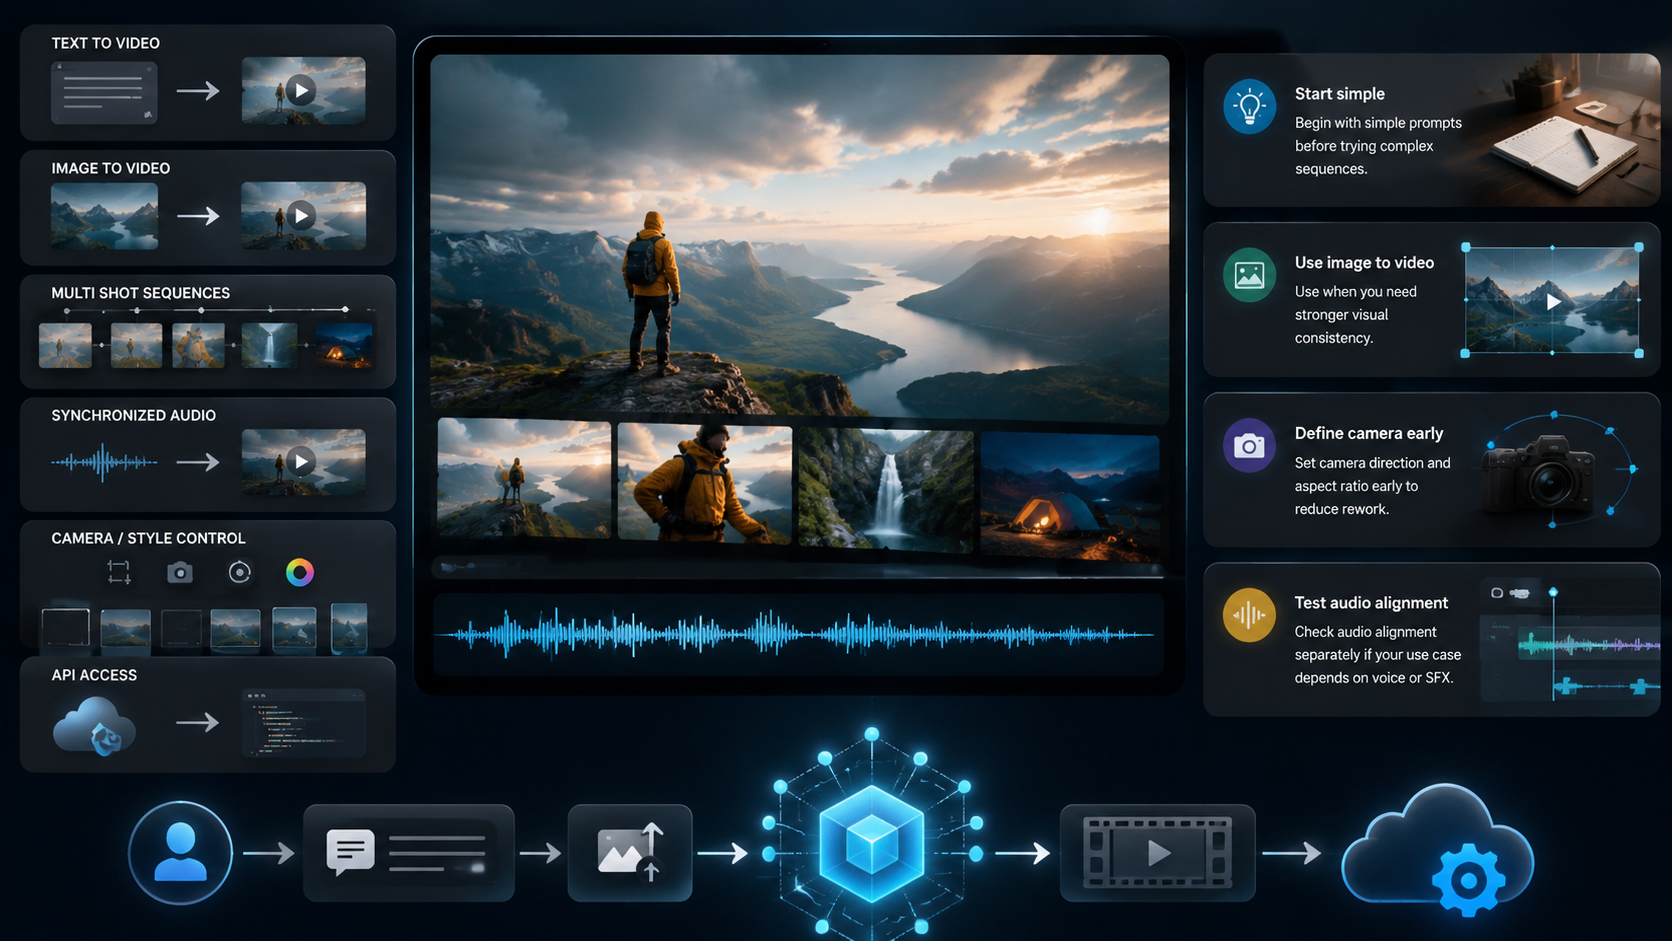Click the camera icon beside Define camera early

1249,446
